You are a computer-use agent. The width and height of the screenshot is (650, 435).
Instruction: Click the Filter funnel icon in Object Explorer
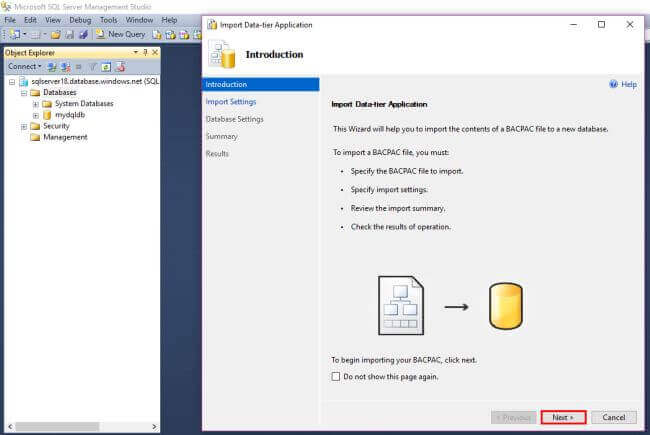coord(93,67)
